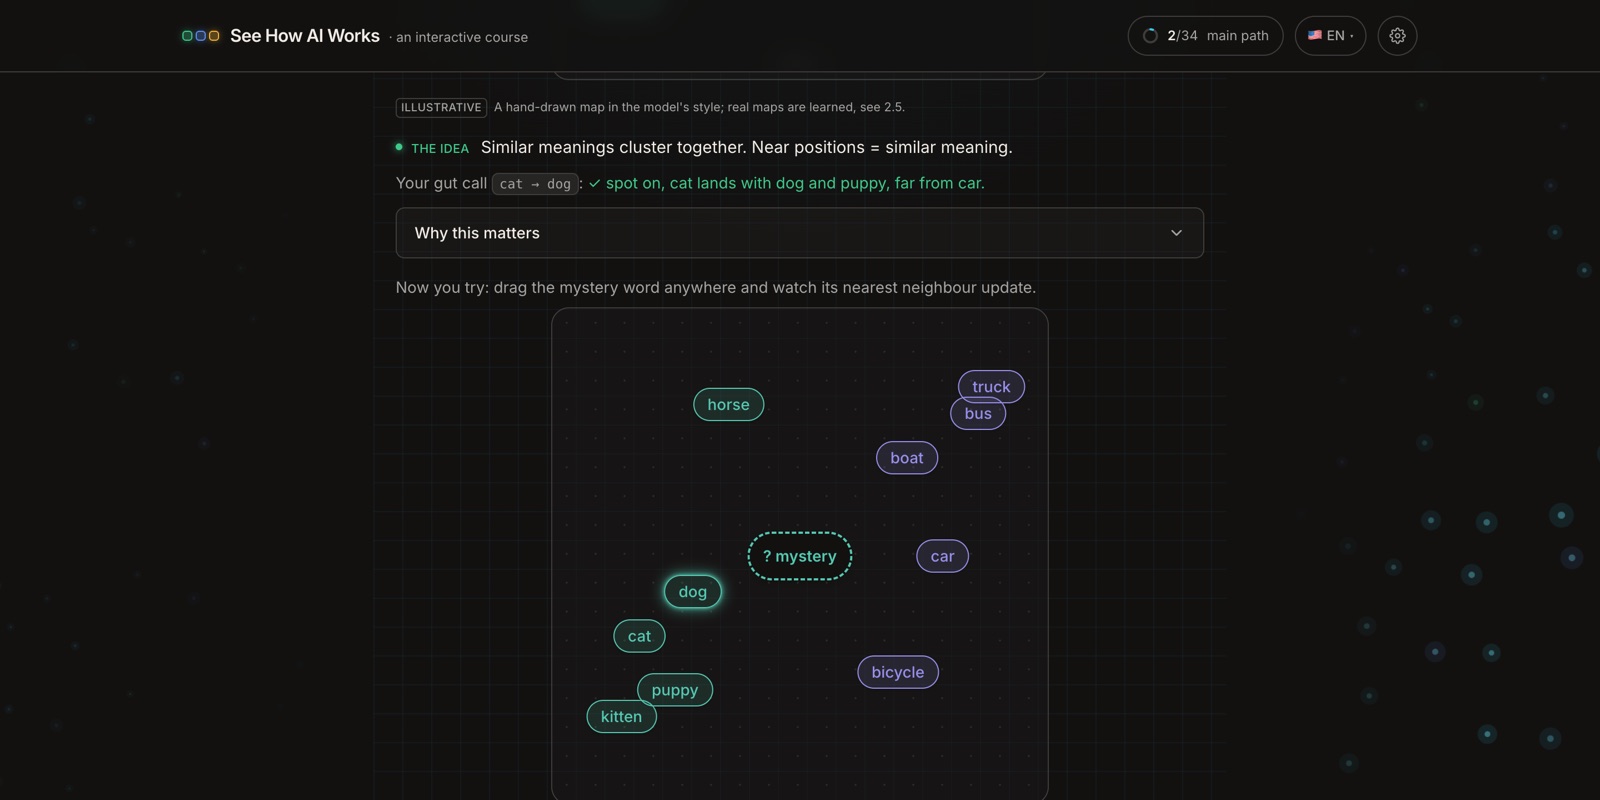Click the Now you try instruction text

click(x=716, y=288)
